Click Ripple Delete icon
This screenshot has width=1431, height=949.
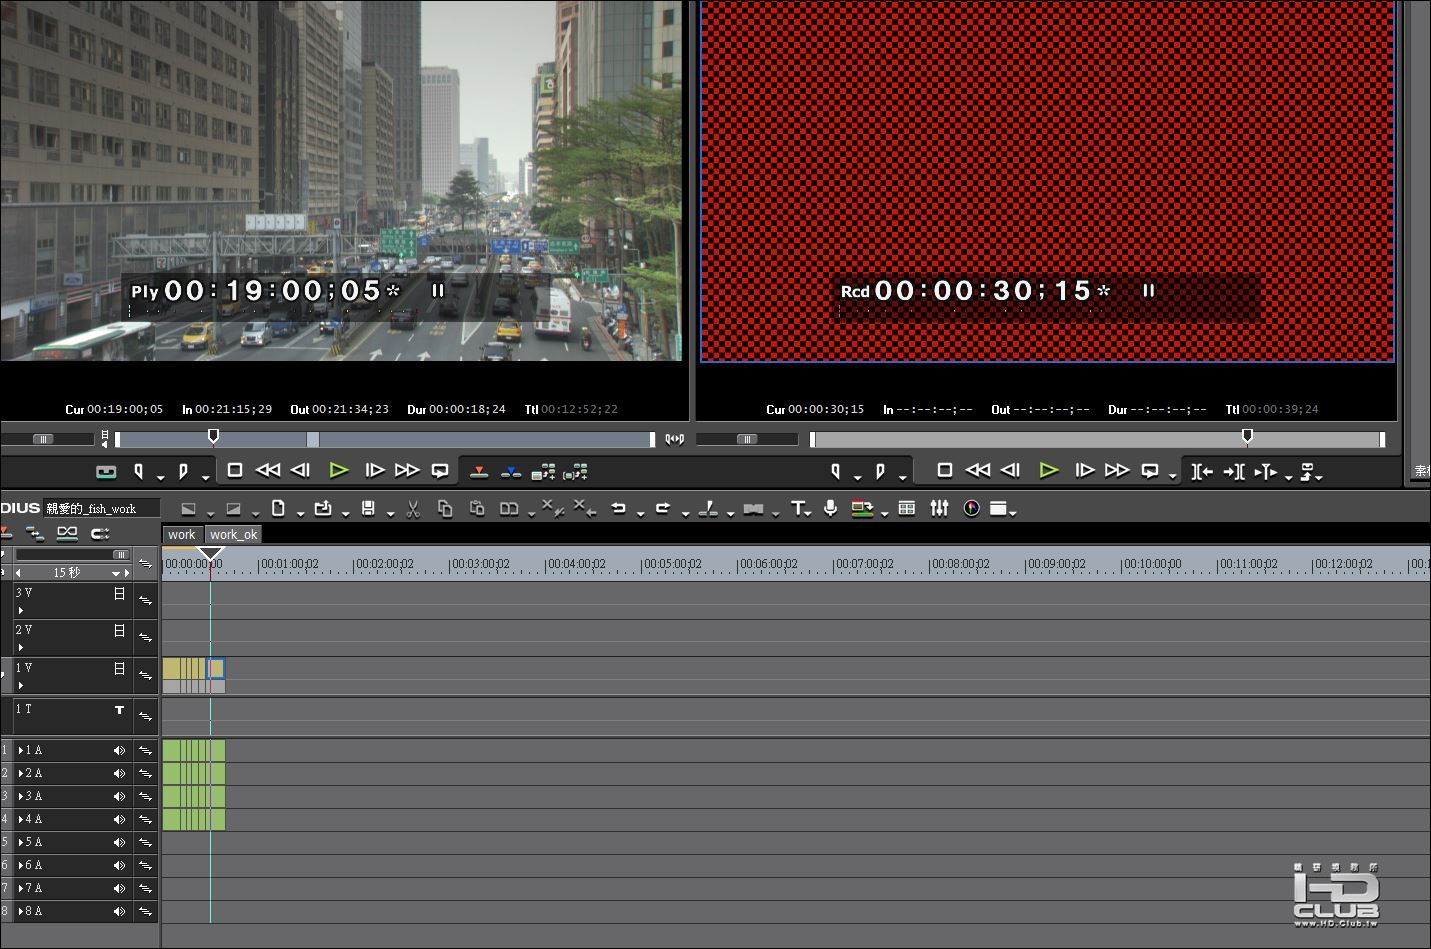coord(586,509)
